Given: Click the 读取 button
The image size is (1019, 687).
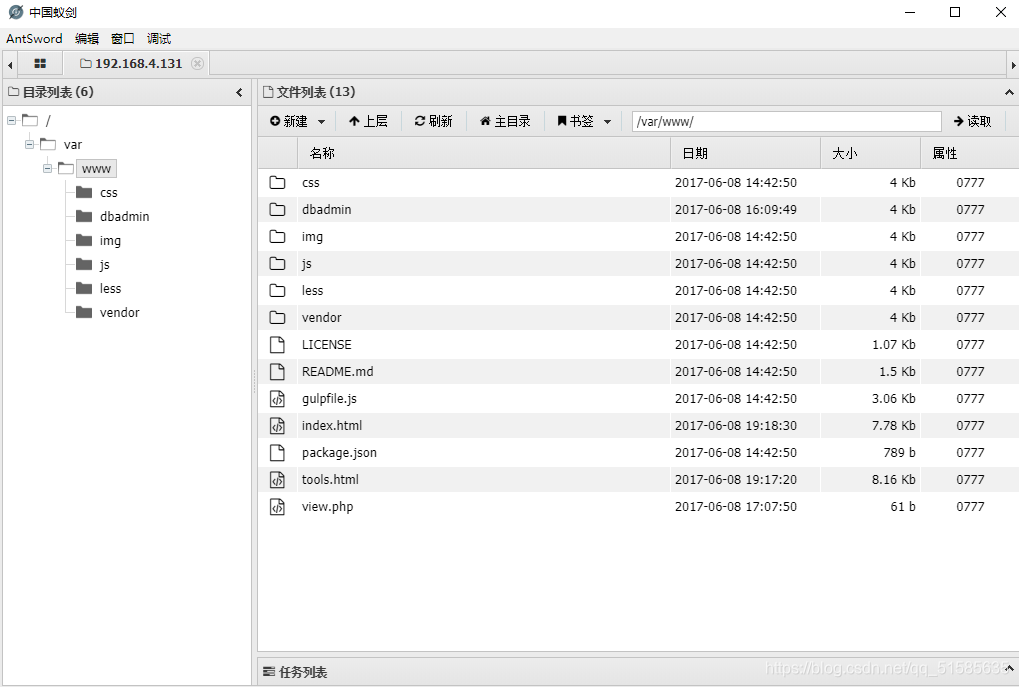Looking at the screenshot, I should pos(973,122).
